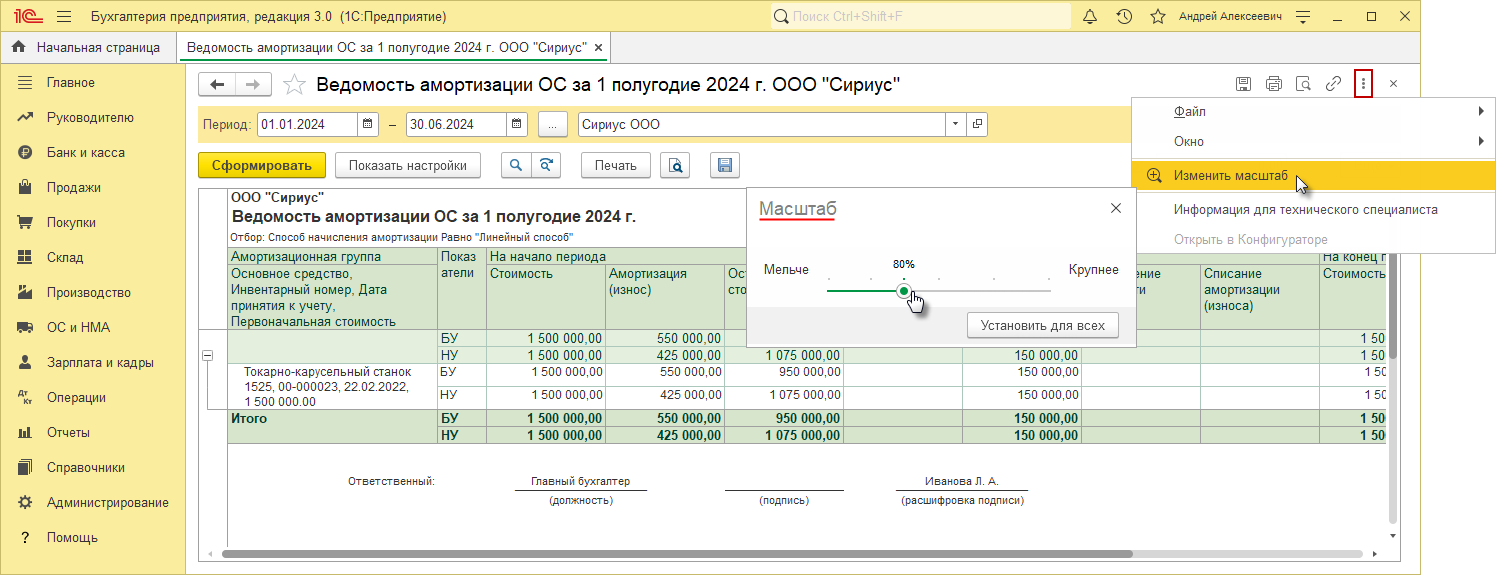The height and width of the screenshot is (575, 1497).
Task: Select the Итого row label
Action: pos(249,419)
